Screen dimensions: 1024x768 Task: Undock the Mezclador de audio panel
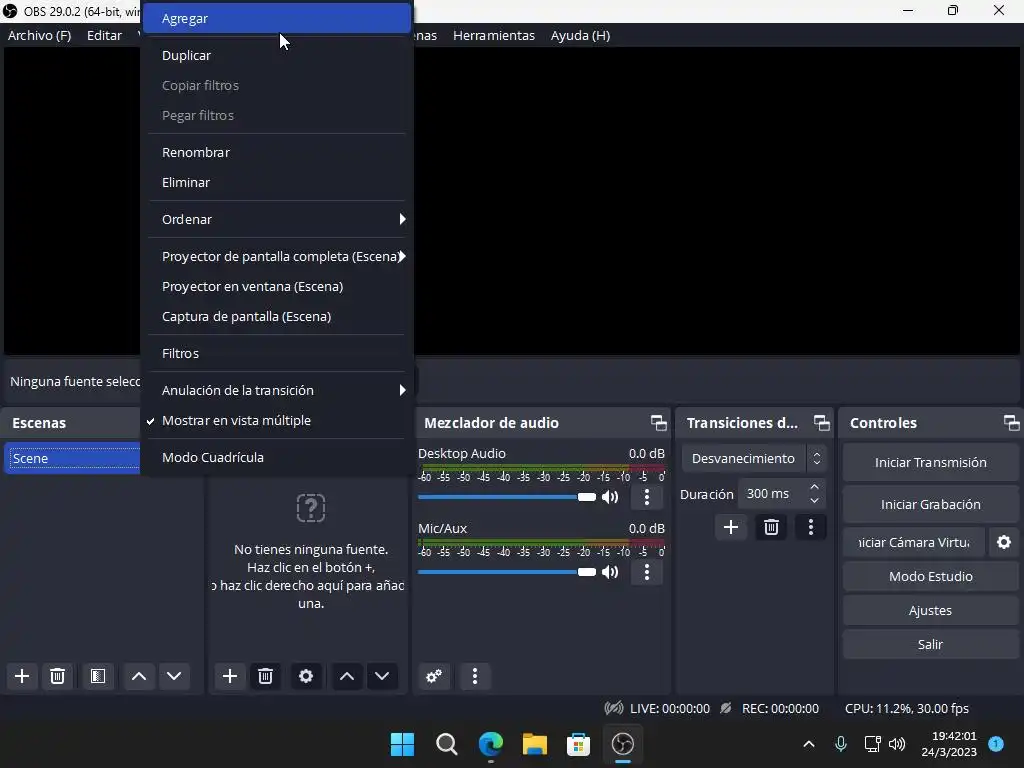click(659, 423)
